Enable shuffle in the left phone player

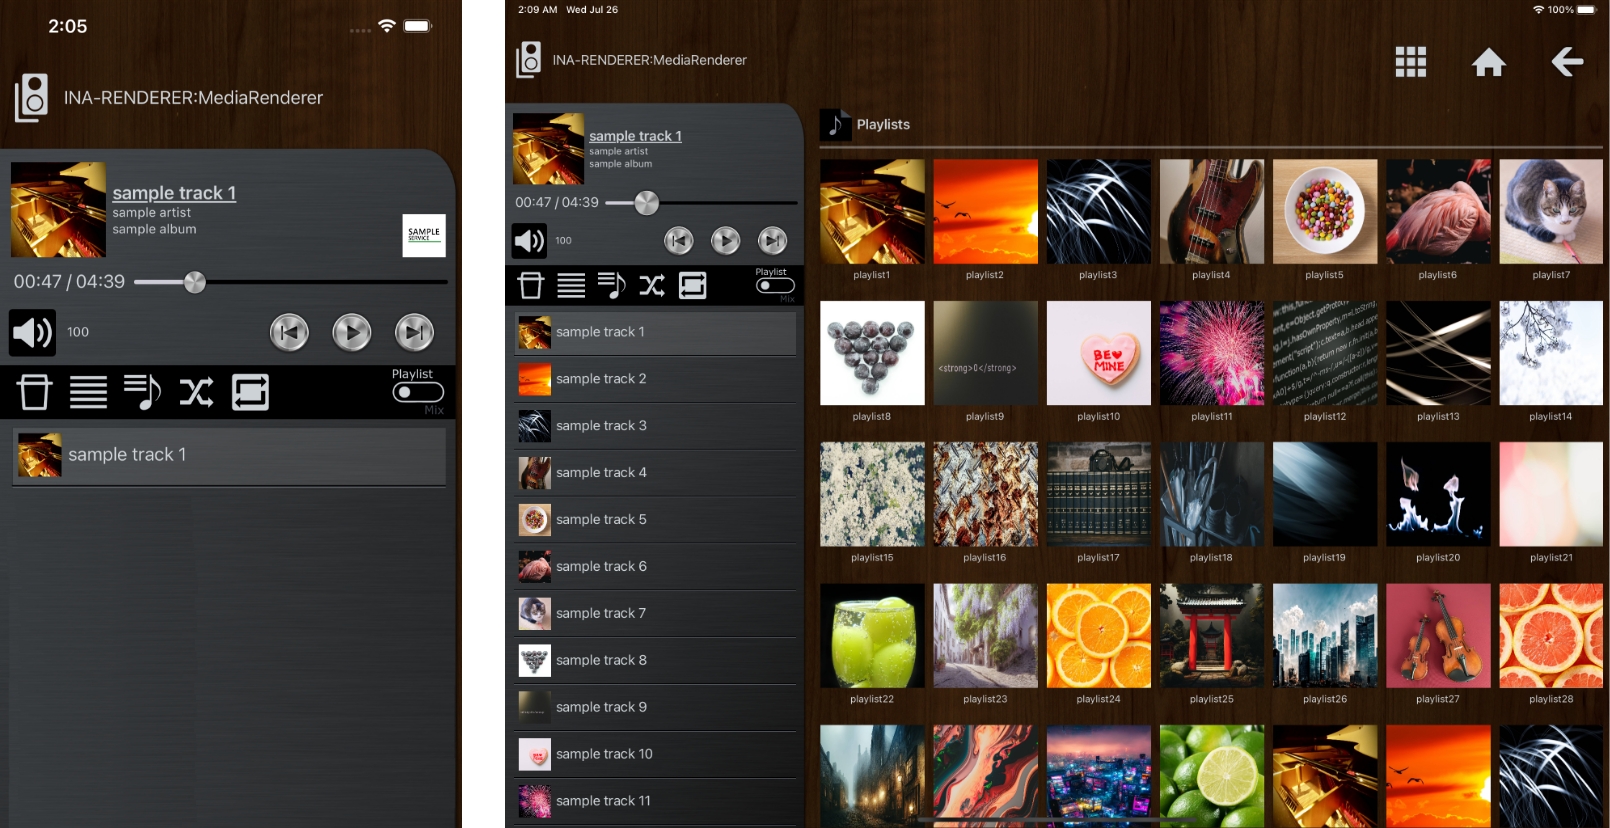pos(196,392)
